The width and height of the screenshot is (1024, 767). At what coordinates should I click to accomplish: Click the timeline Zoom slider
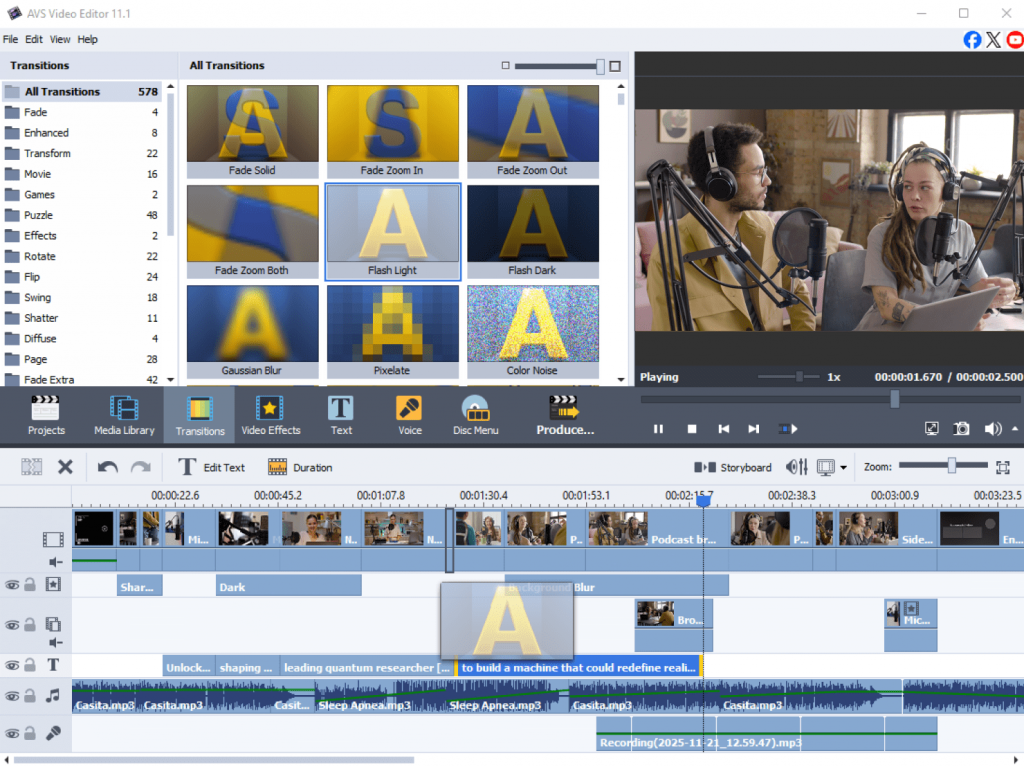click(x=952, y=466)
